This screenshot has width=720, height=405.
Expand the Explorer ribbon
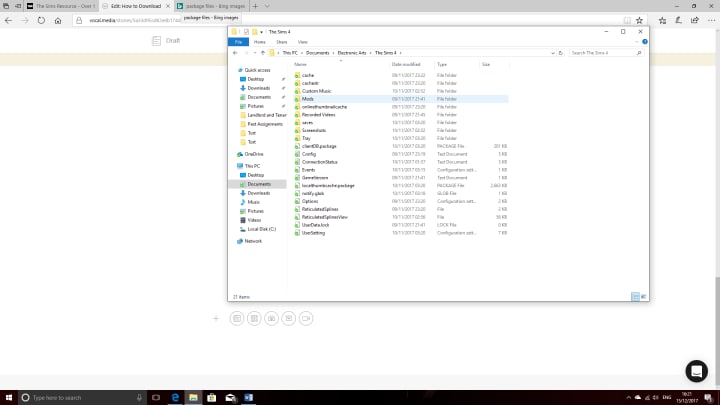pos(636,42)
